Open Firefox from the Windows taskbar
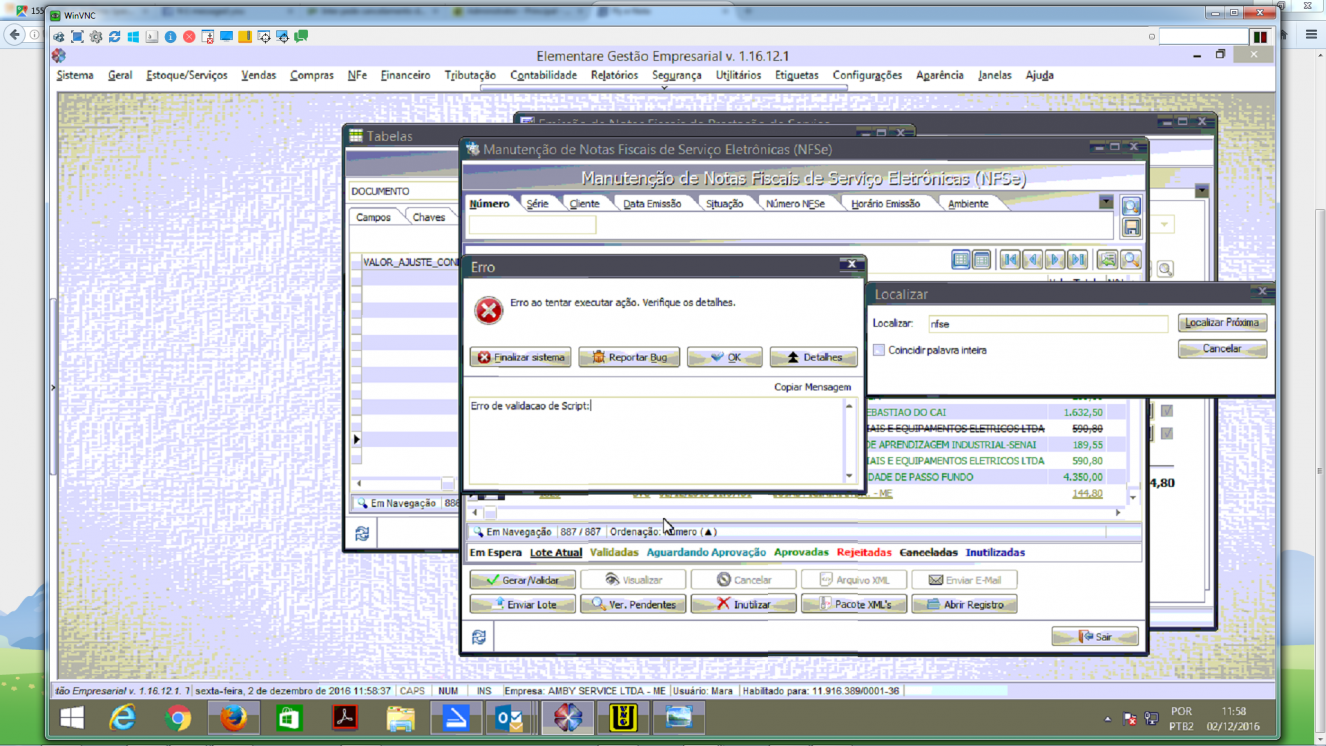Image resolution: width=1326 pixels, height=746 pixels. click(x=234, y=718)
